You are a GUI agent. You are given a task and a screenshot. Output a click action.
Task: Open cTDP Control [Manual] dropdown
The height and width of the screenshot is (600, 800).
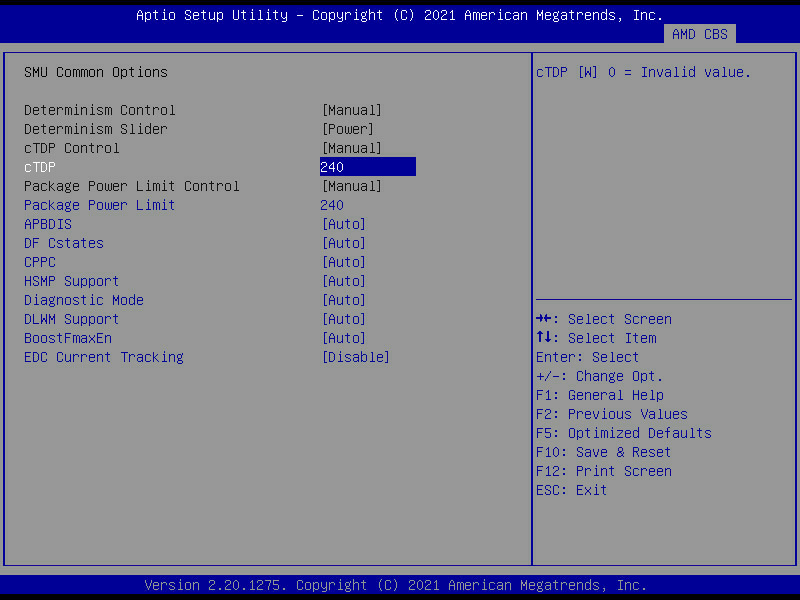(x=351, y=148)
